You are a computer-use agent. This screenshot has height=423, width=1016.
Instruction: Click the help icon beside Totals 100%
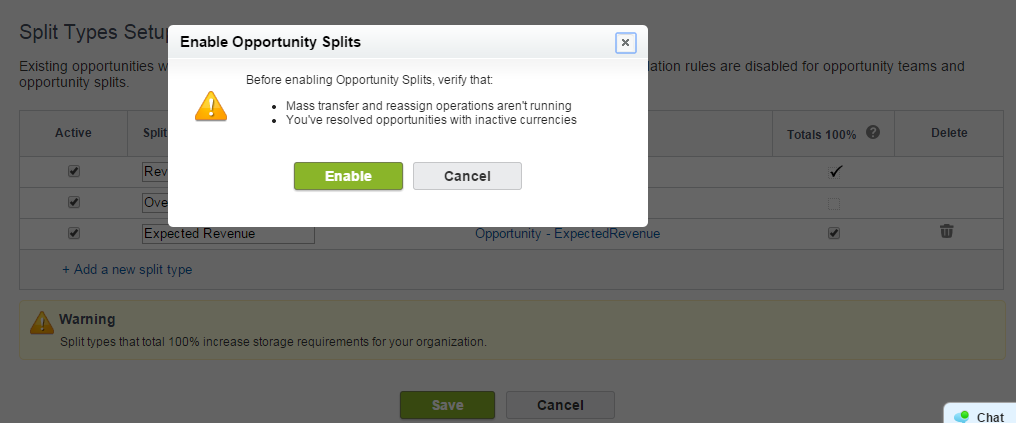point(873,132)
